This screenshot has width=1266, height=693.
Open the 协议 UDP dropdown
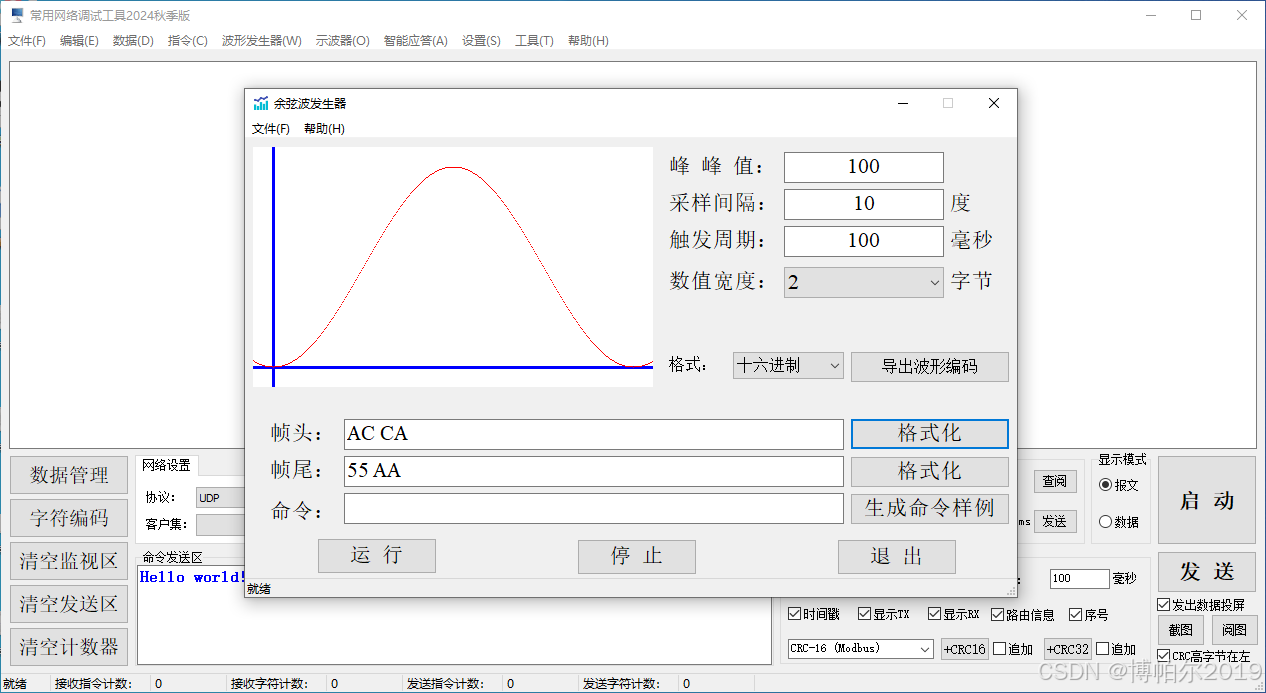[220, 497]
